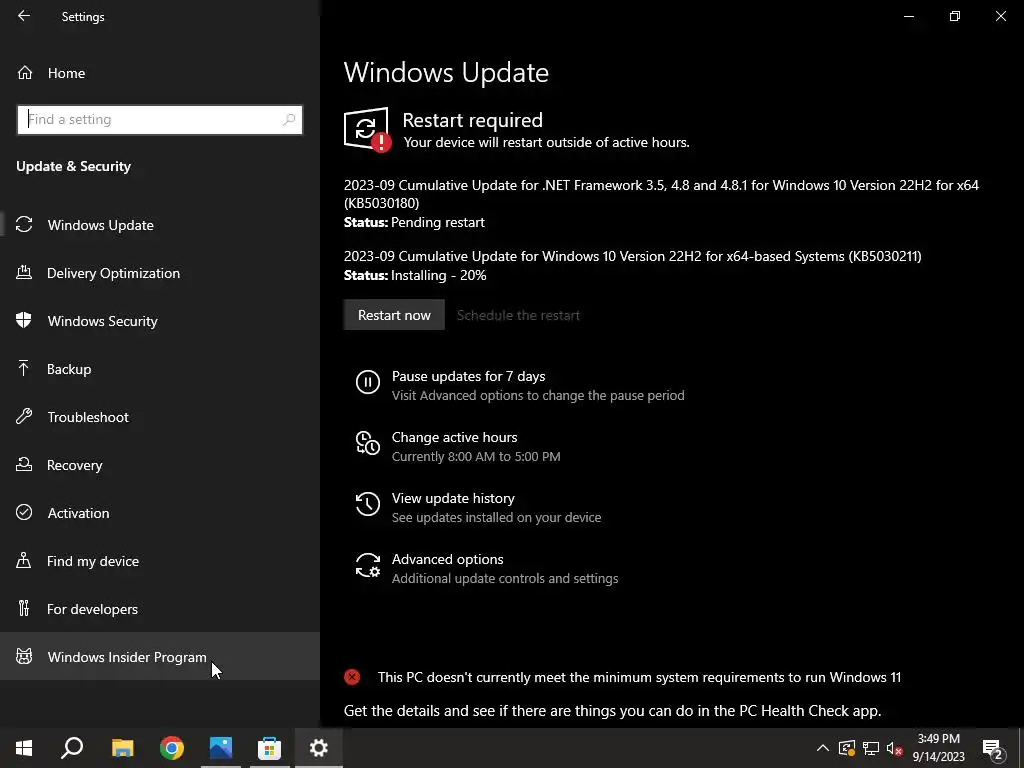This screenshot has height=768, width=1024.
Task: Click the back arrow in Settings
Action: click(x=24, y=16)
